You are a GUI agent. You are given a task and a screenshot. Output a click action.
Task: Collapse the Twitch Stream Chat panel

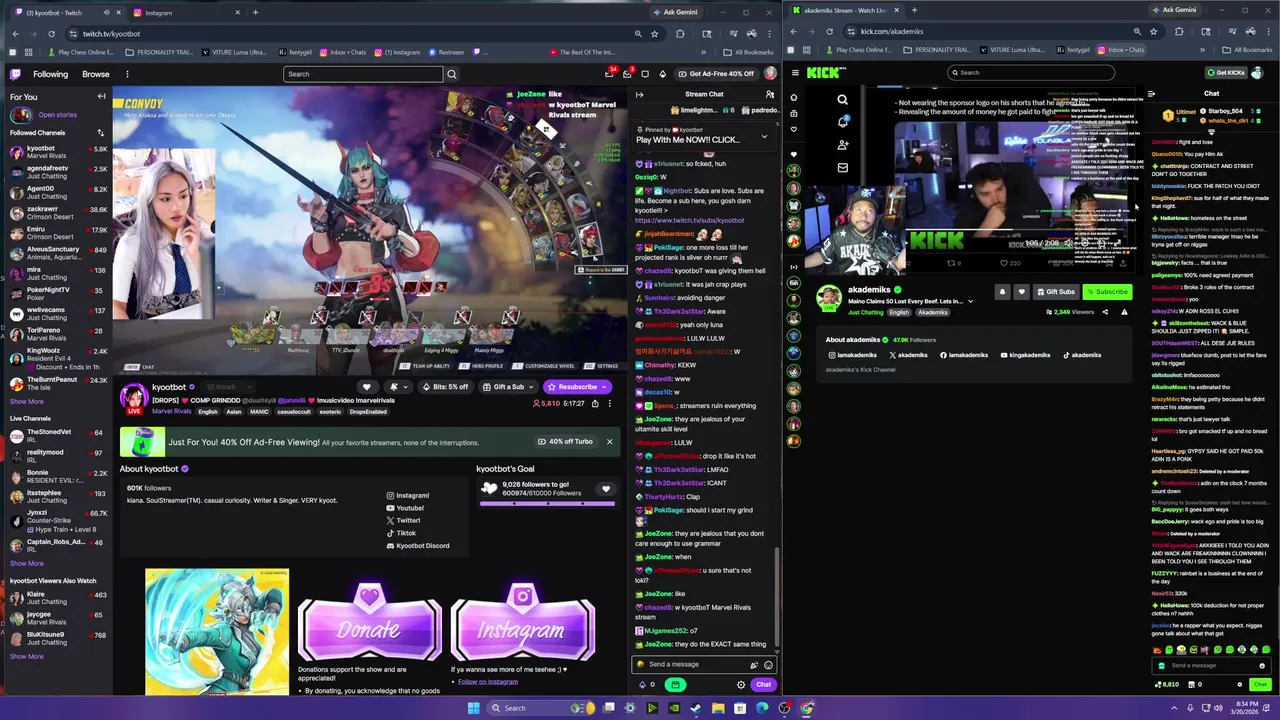[639, 95]
